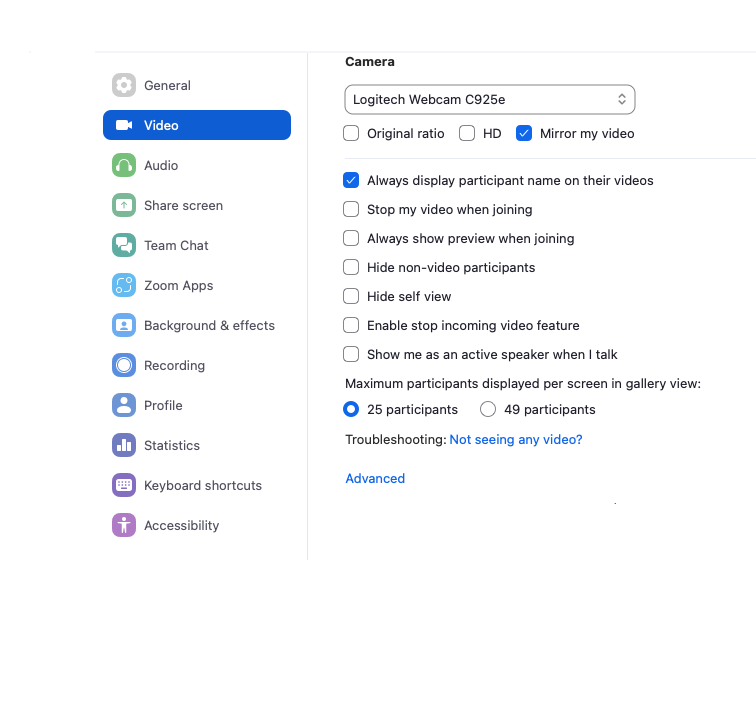Click the Background & effects icon
756x717 pixels.
coord(124,325)
